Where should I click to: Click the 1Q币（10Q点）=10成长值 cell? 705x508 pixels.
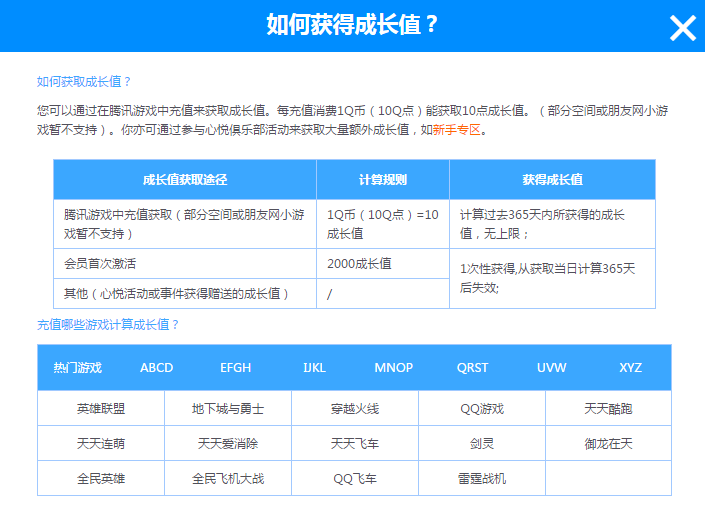tap(383, 224)
